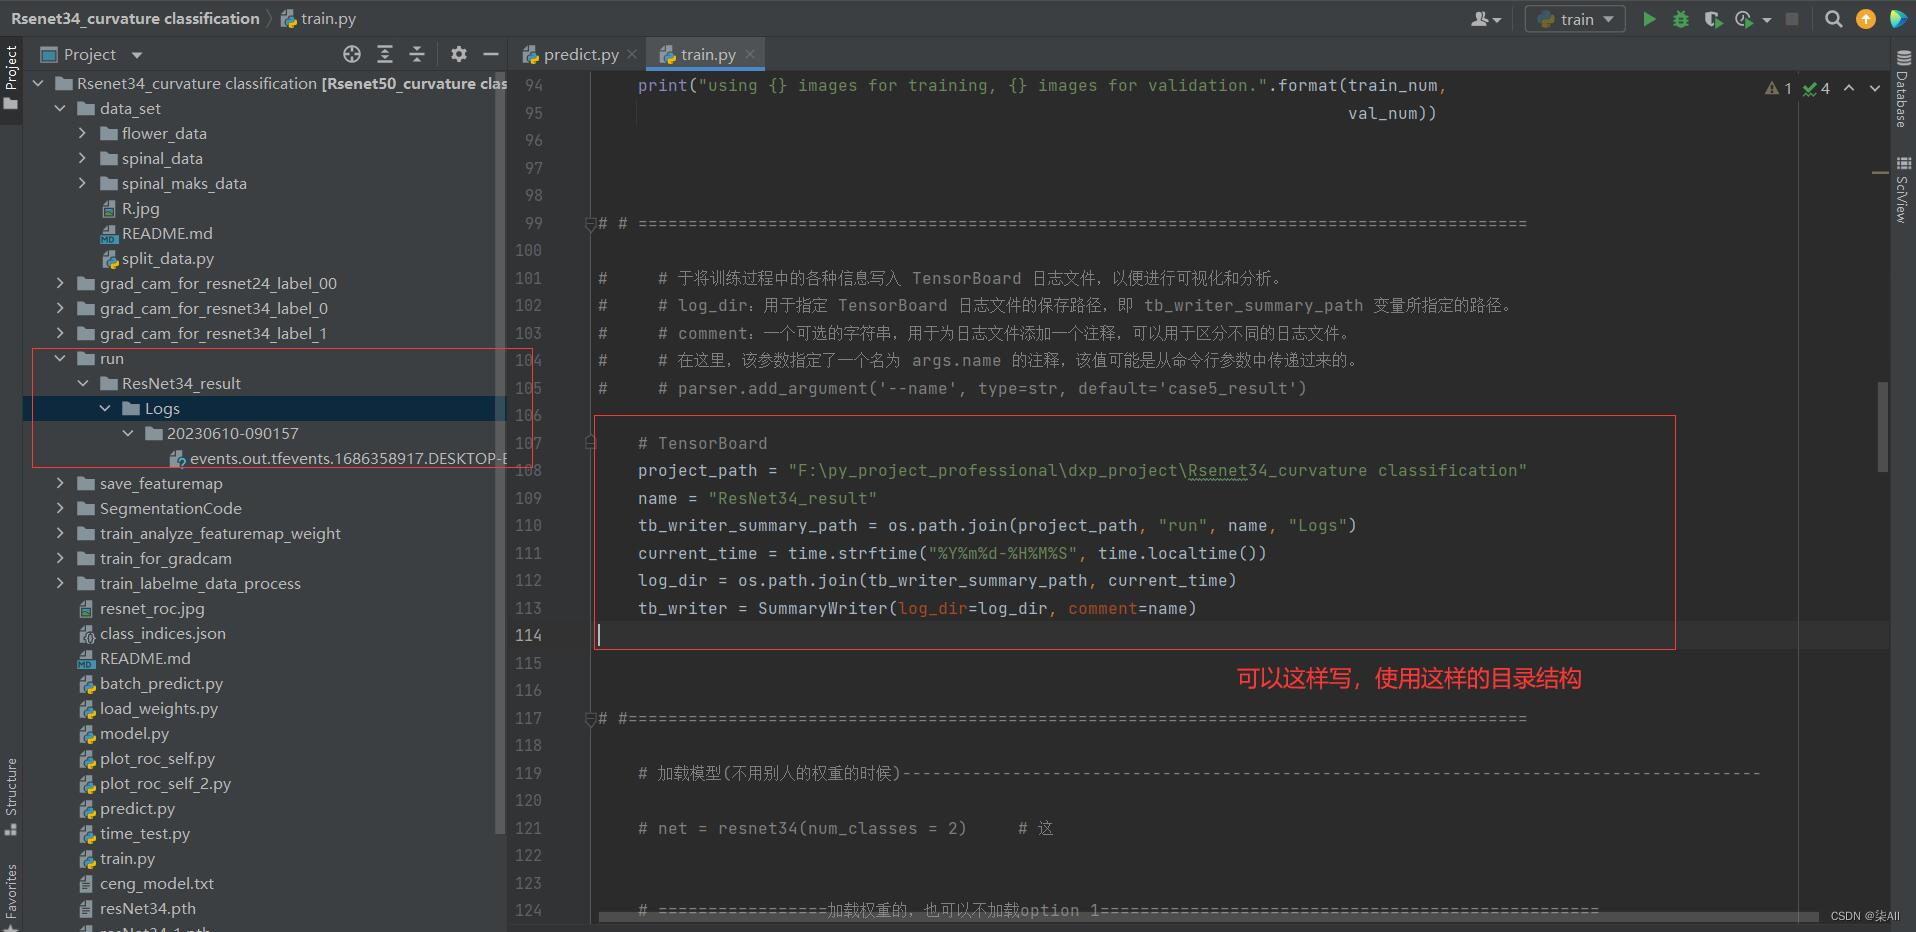1916x932 pixels.
Task: Collapse the run folder
Action: [60, 358]
